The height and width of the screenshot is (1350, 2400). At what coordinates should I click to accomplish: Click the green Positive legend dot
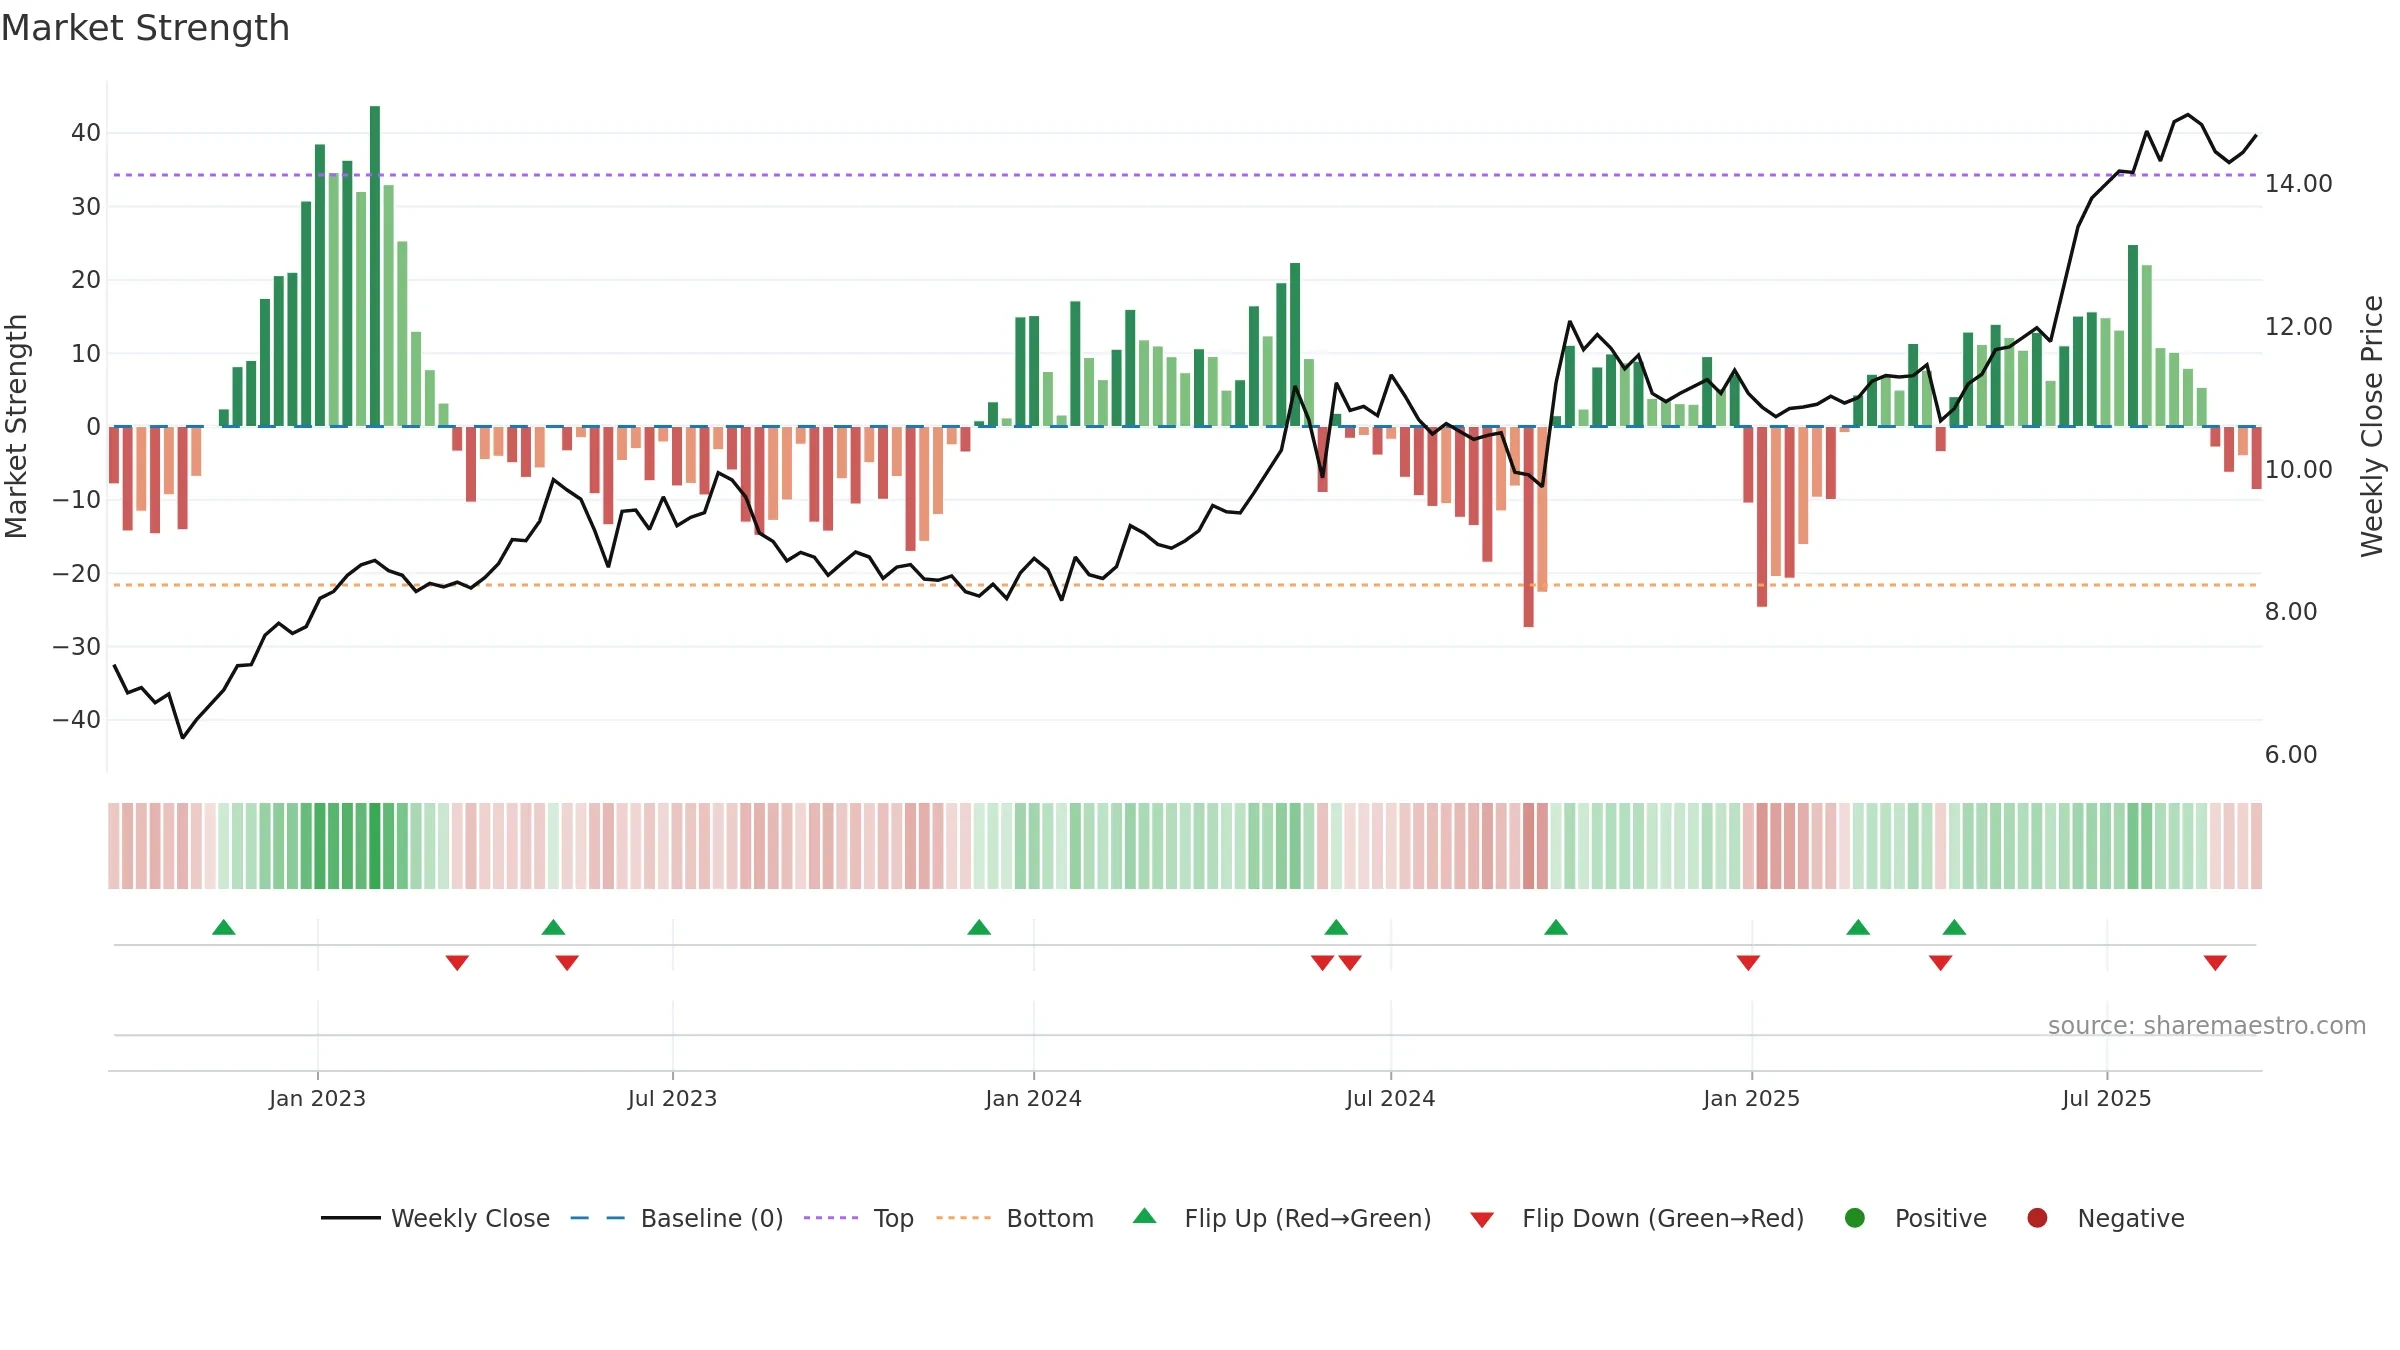(x=1855, y=1218)
